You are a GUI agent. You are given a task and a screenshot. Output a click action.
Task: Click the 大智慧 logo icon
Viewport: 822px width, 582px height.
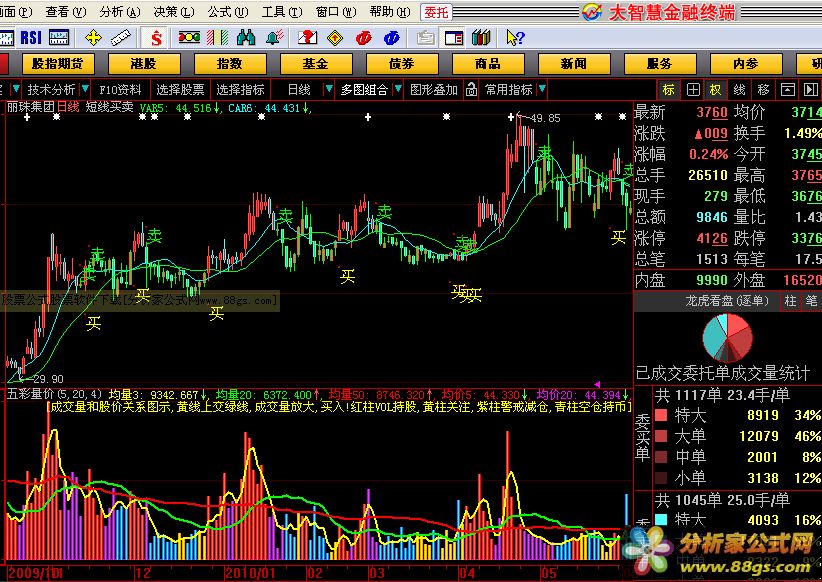[x=592, y=12]
